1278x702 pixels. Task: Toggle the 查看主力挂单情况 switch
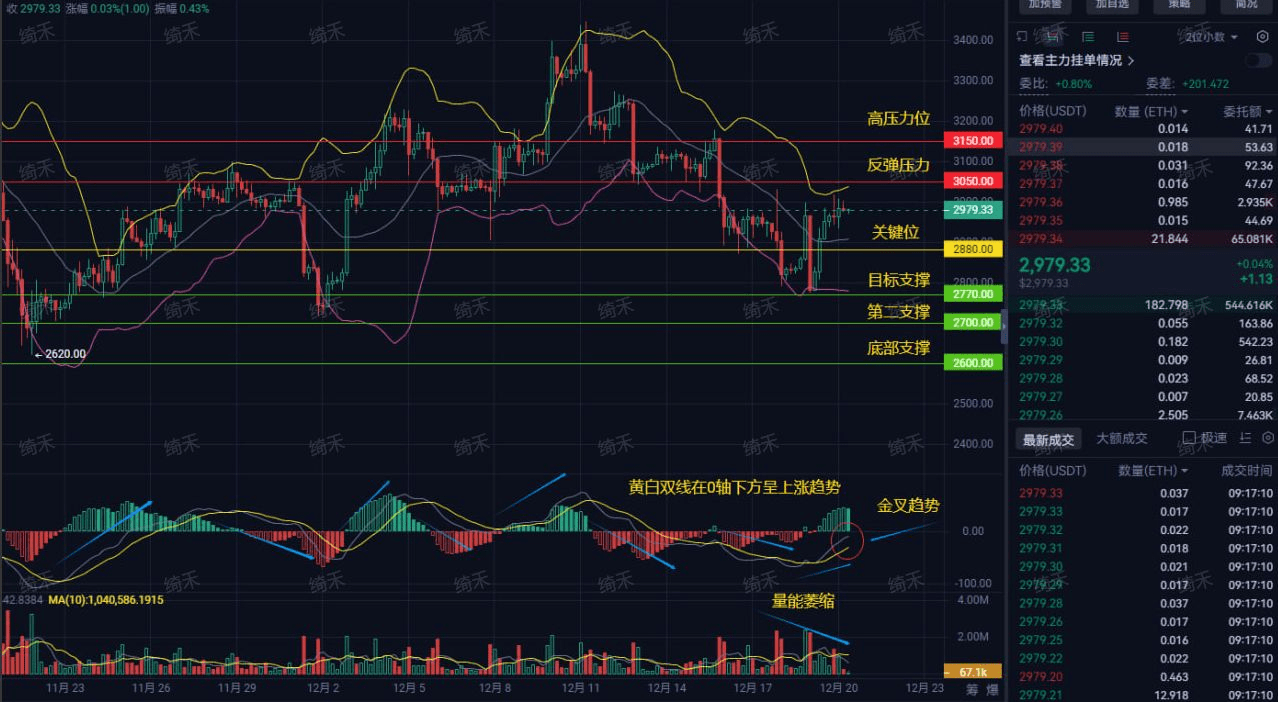click(x=1258, y=60)
